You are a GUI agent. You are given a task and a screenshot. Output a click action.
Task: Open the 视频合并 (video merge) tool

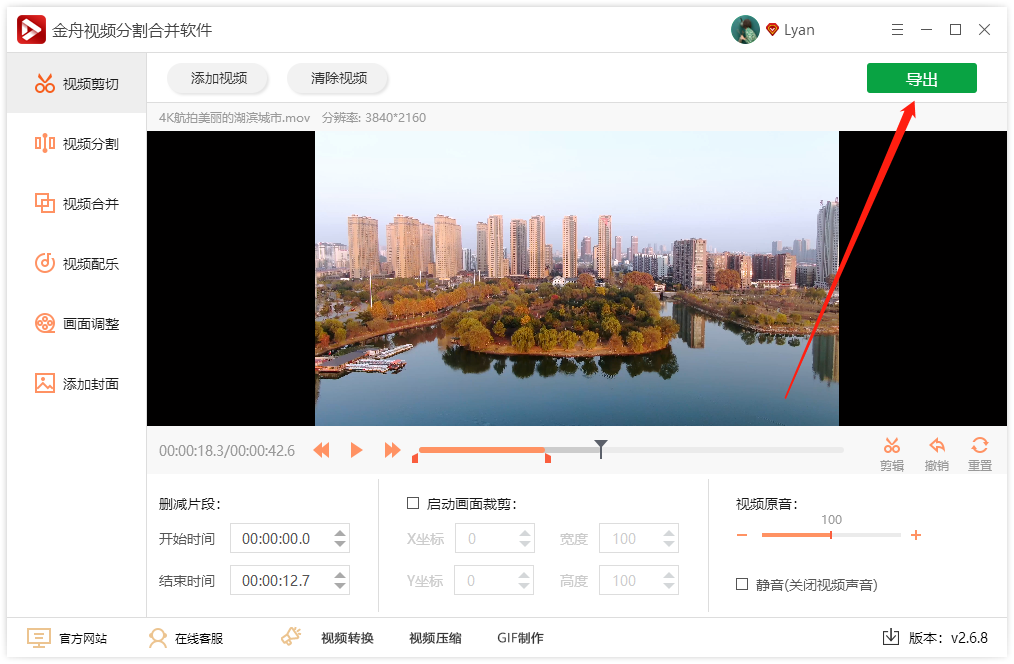[x=74, y=203]
